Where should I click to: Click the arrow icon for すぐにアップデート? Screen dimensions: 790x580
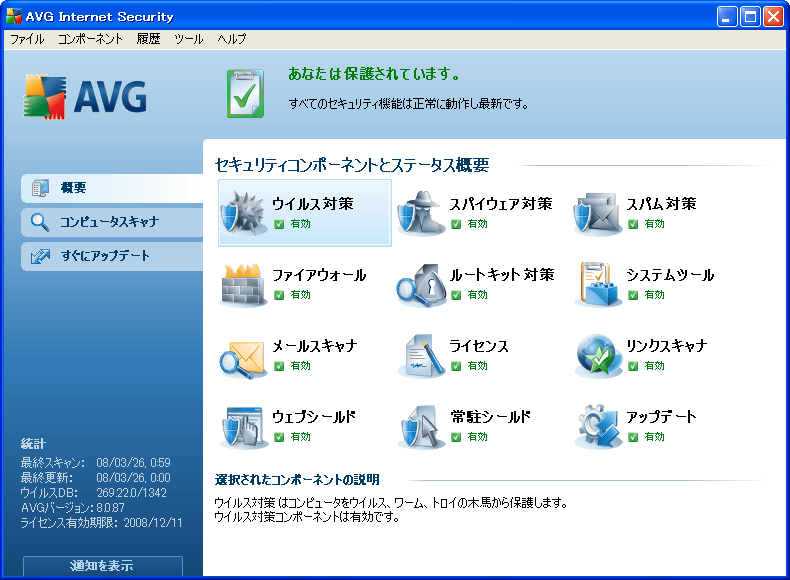pyautogui.click(x=40, y=256)
